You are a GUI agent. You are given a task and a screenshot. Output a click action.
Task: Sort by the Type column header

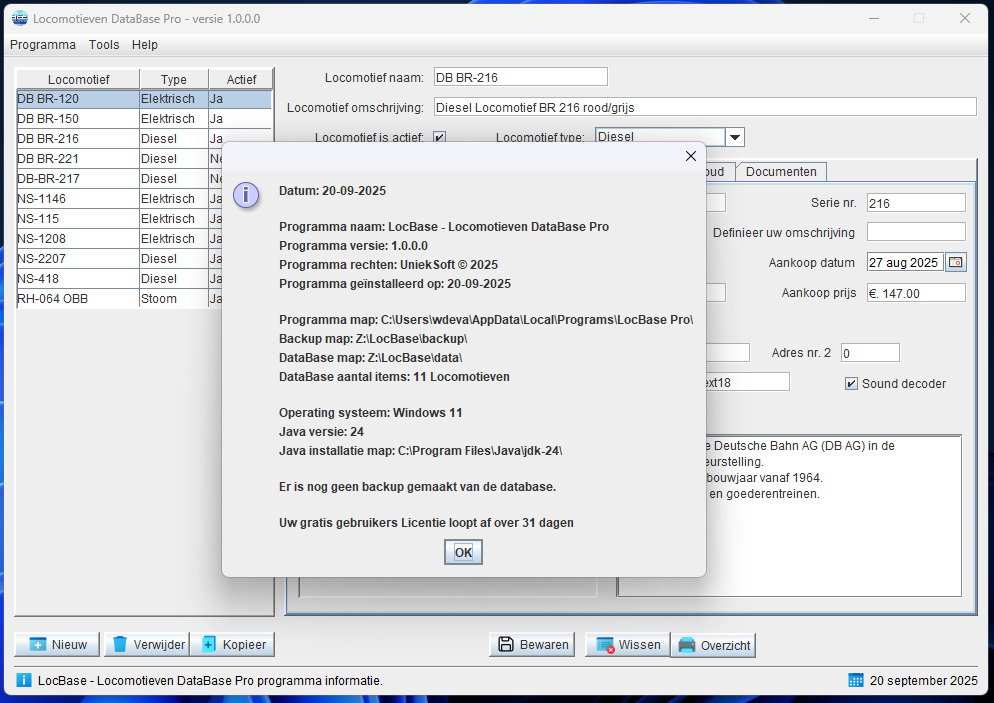174,80
